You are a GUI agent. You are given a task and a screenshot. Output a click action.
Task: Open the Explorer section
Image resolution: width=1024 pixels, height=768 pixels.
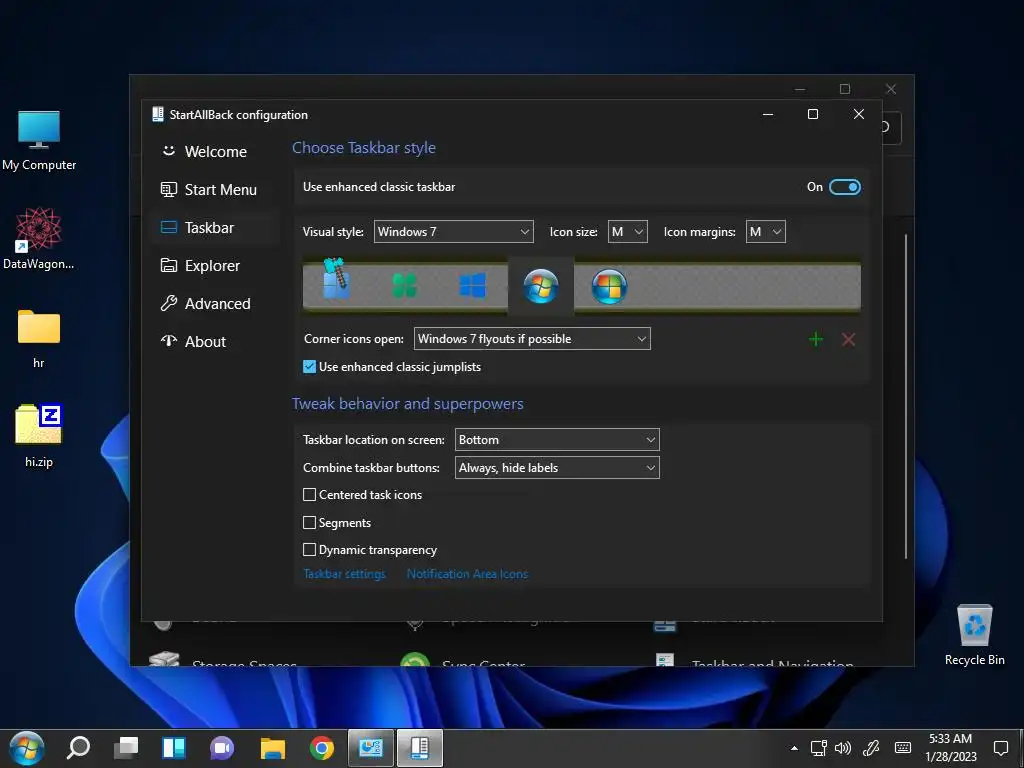[x=215, y=266]
